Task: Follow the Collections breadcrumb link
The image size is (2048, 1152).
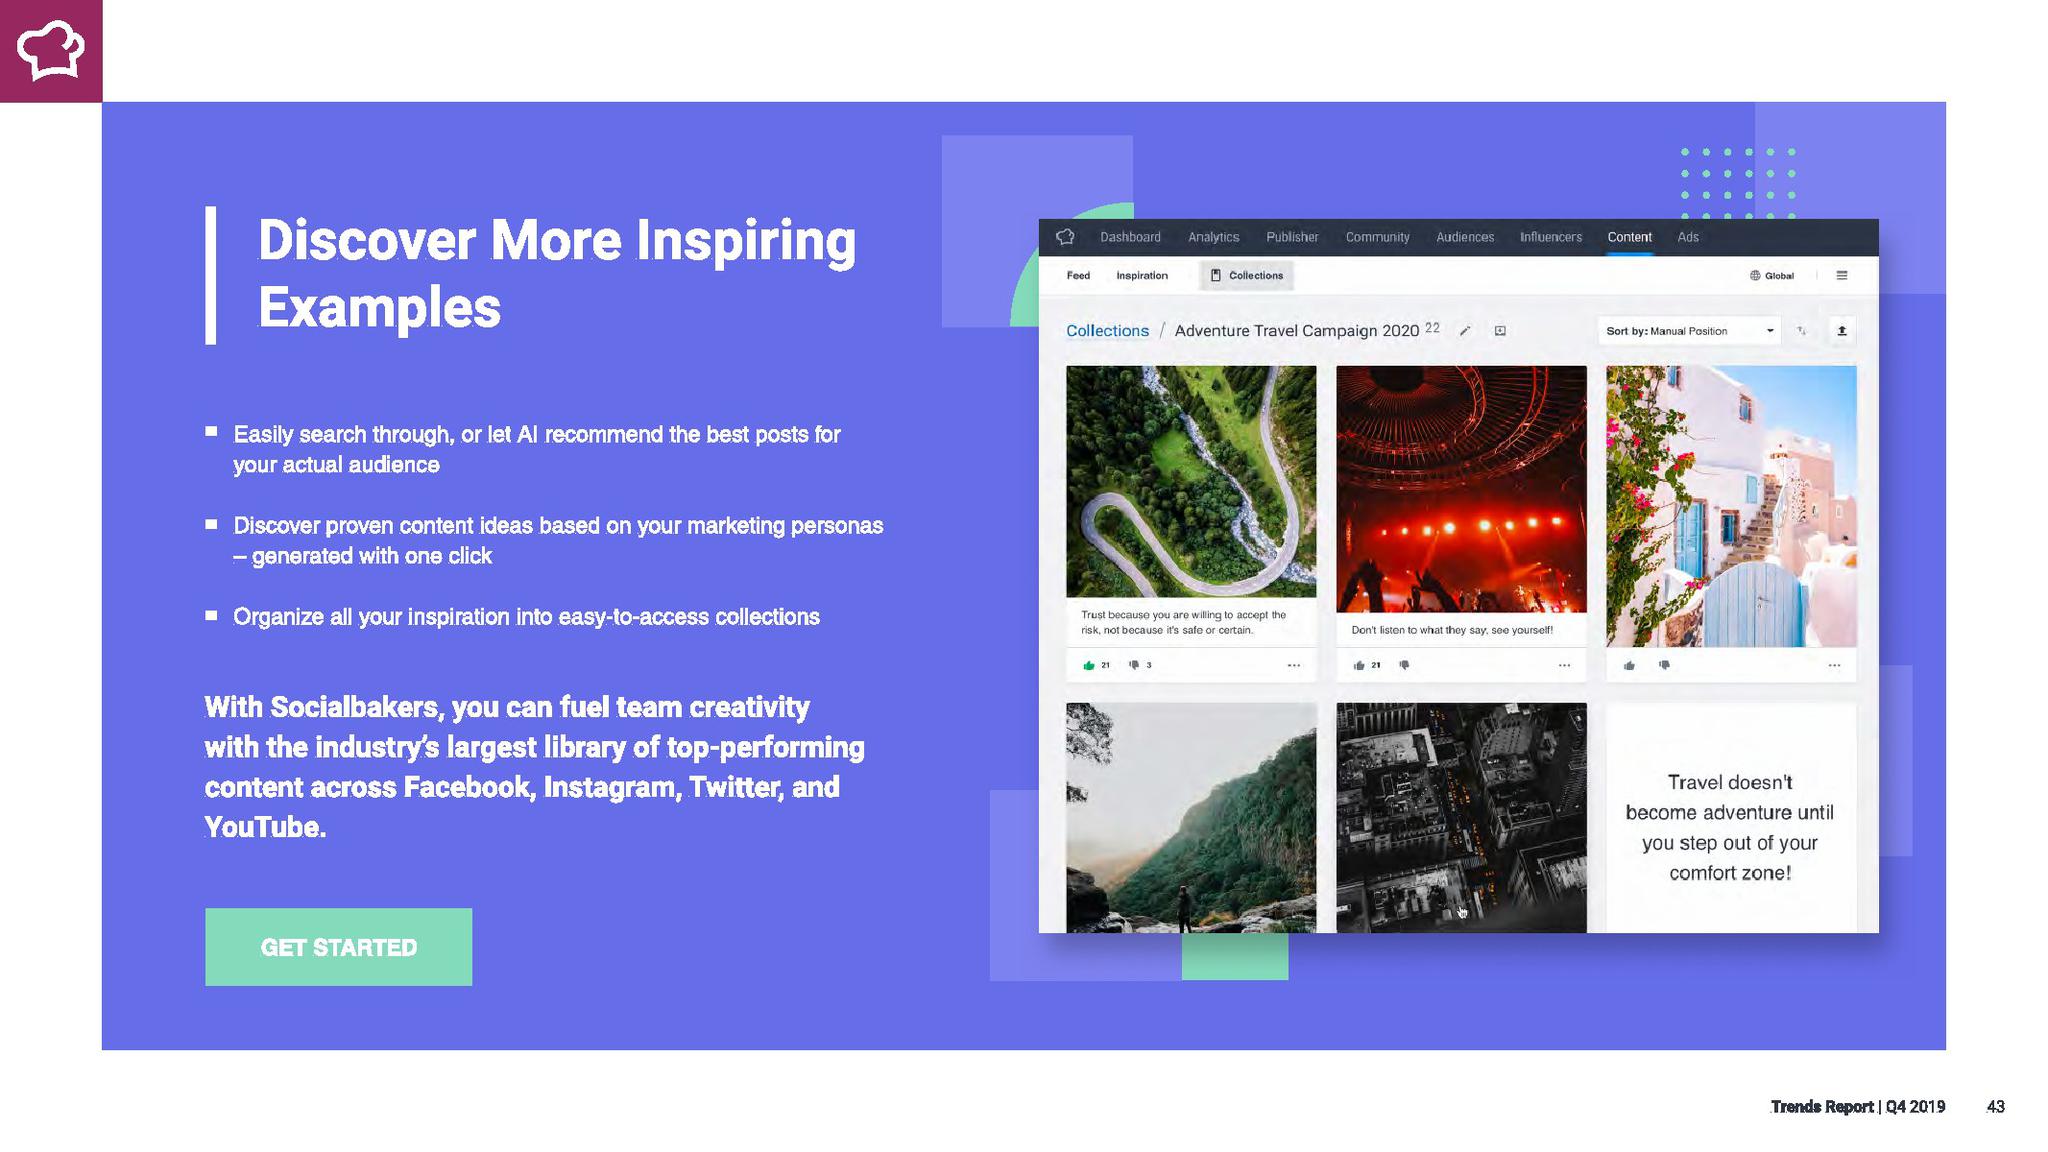Action: (x=1107, y=331)
